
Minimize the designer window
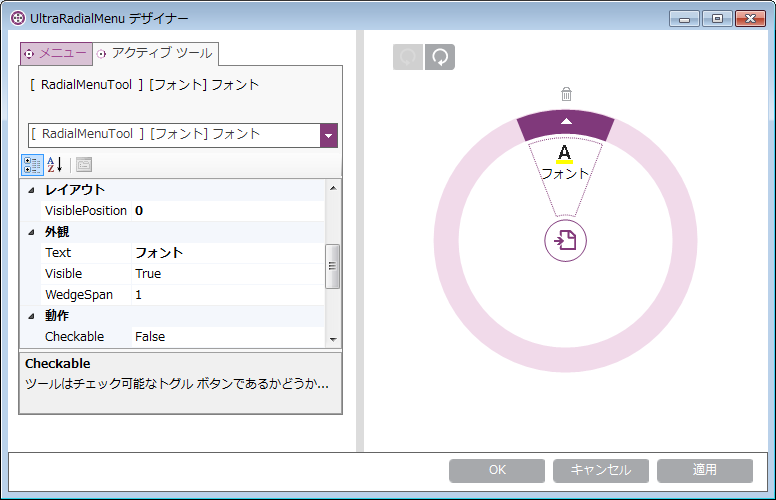pyautogui.click(x=684, y=19)
